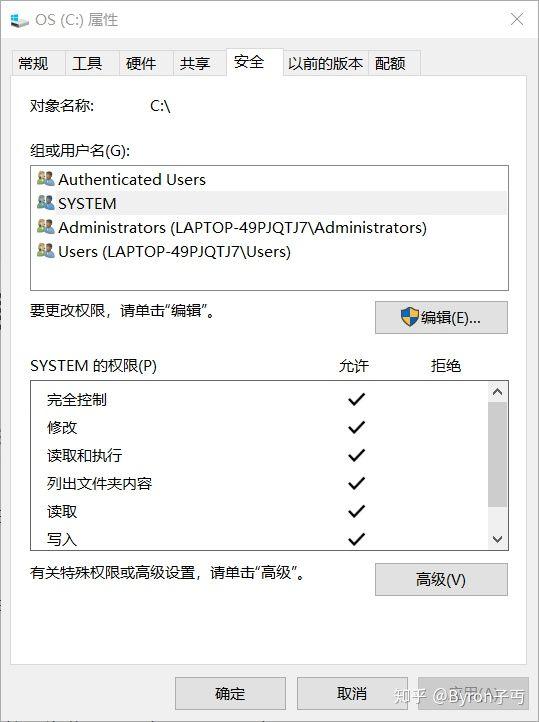Viewport: 539px width, 722px height.
Task: Click the permissions list scroll-up arrow
Action: [x=497, y=392]
